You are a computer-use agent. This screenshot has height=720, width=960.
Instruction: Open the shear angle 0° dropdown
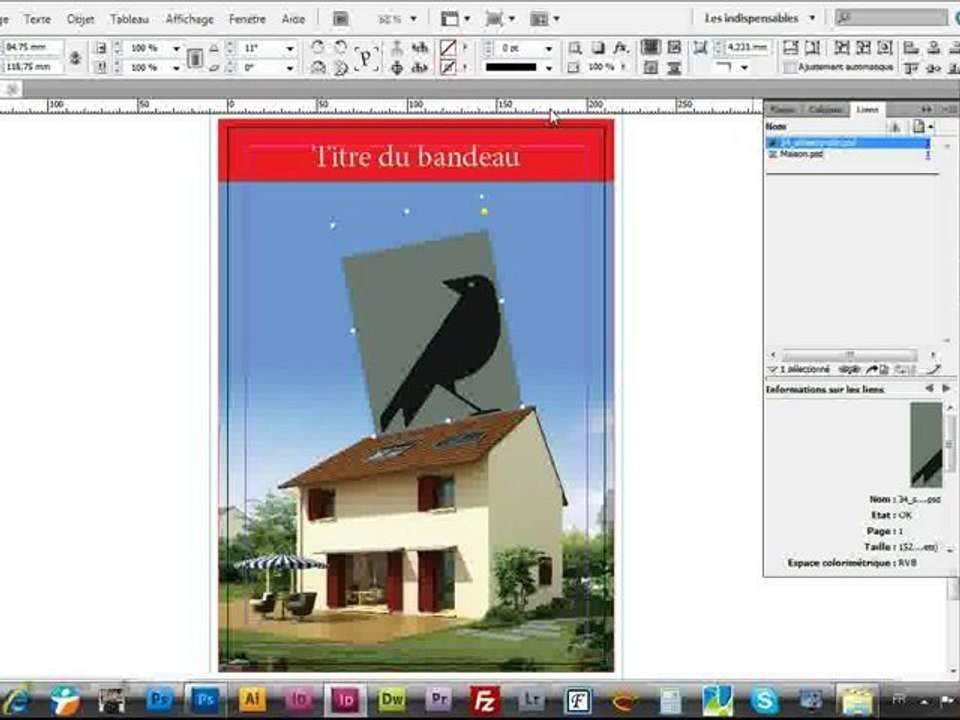pyautogui.click(x=290, y=67)
